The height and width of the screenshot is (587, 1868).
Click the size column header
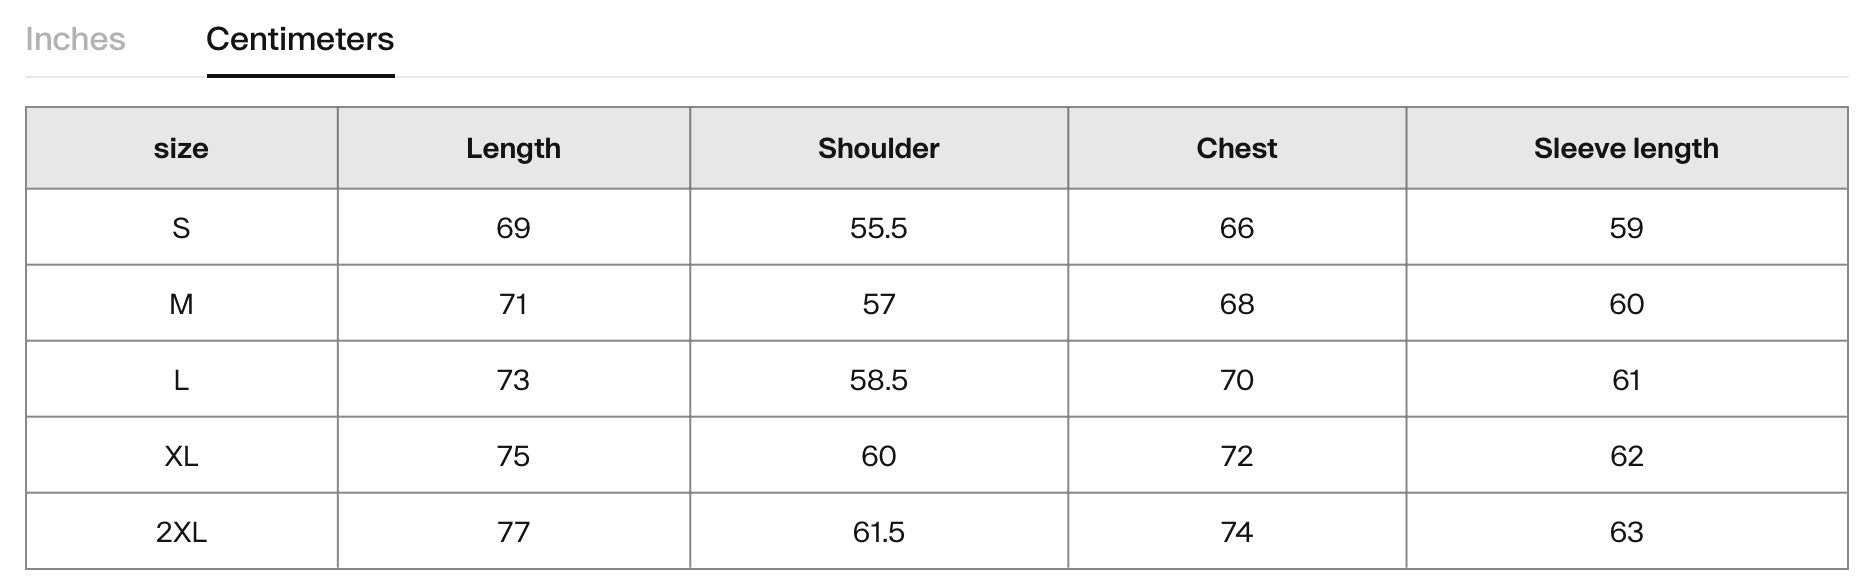[181, 148]
